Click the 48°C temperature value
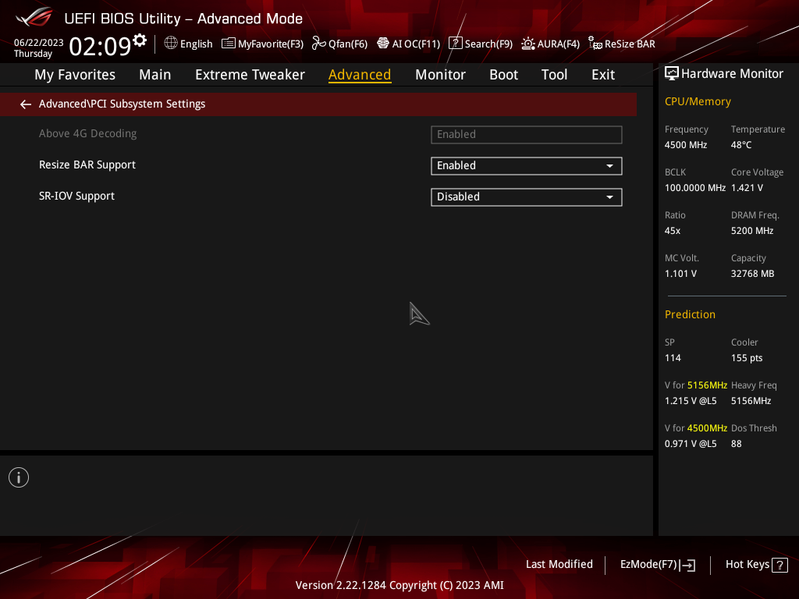Screen dimensions: 799x599 [741, 145]
